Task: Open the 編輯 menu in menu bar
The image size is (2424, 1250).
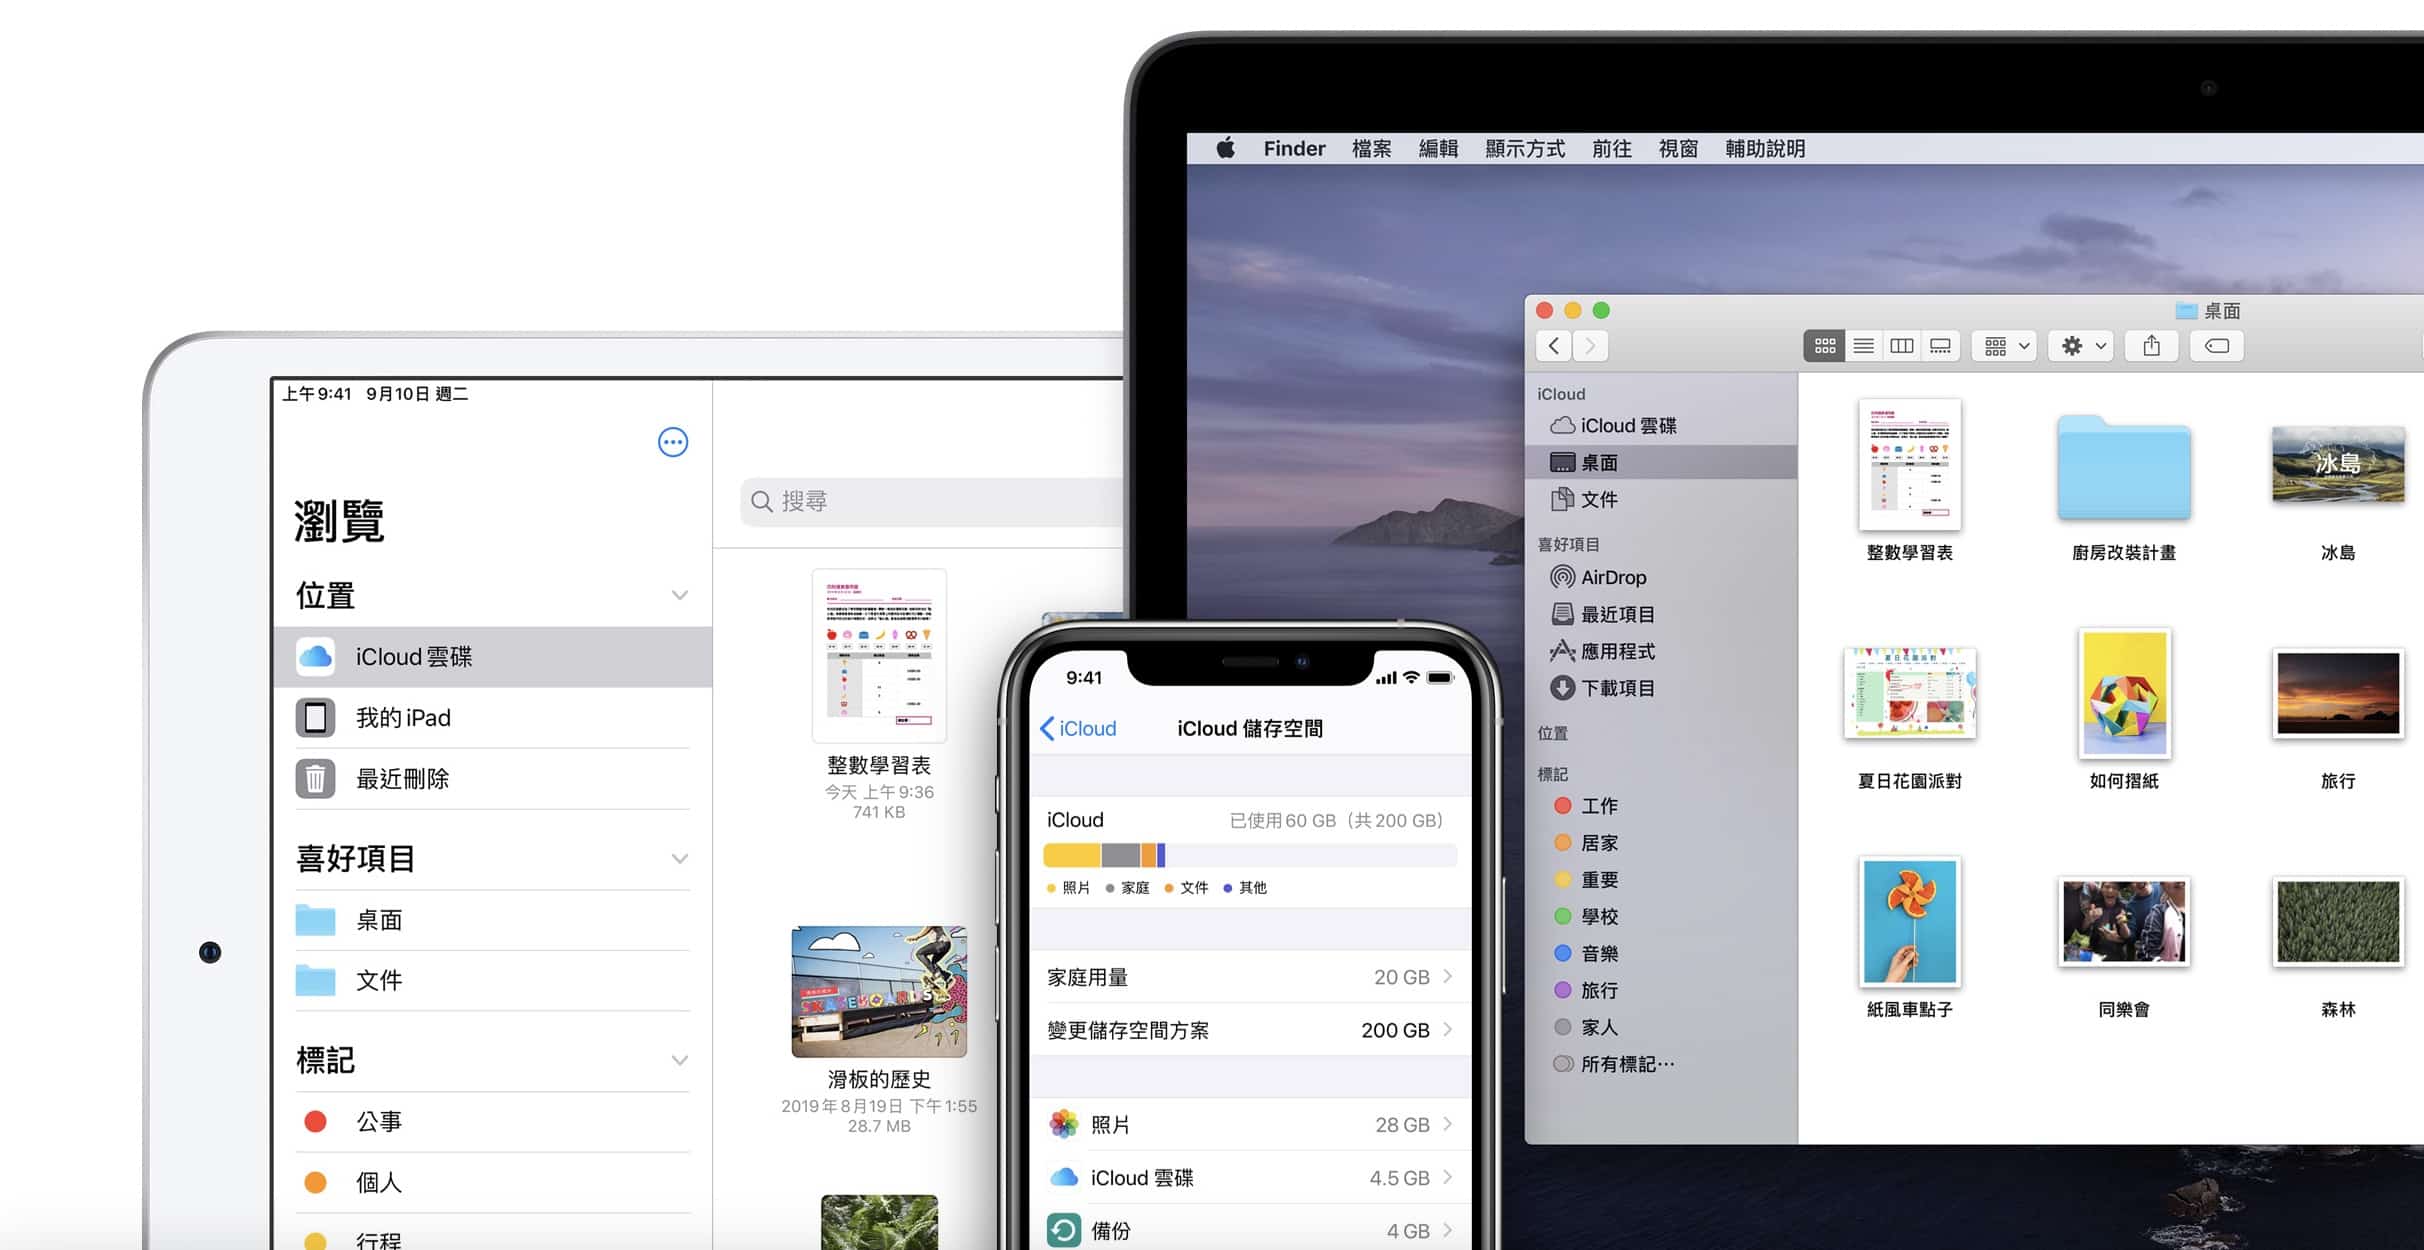Action: tap(1438, 148)
